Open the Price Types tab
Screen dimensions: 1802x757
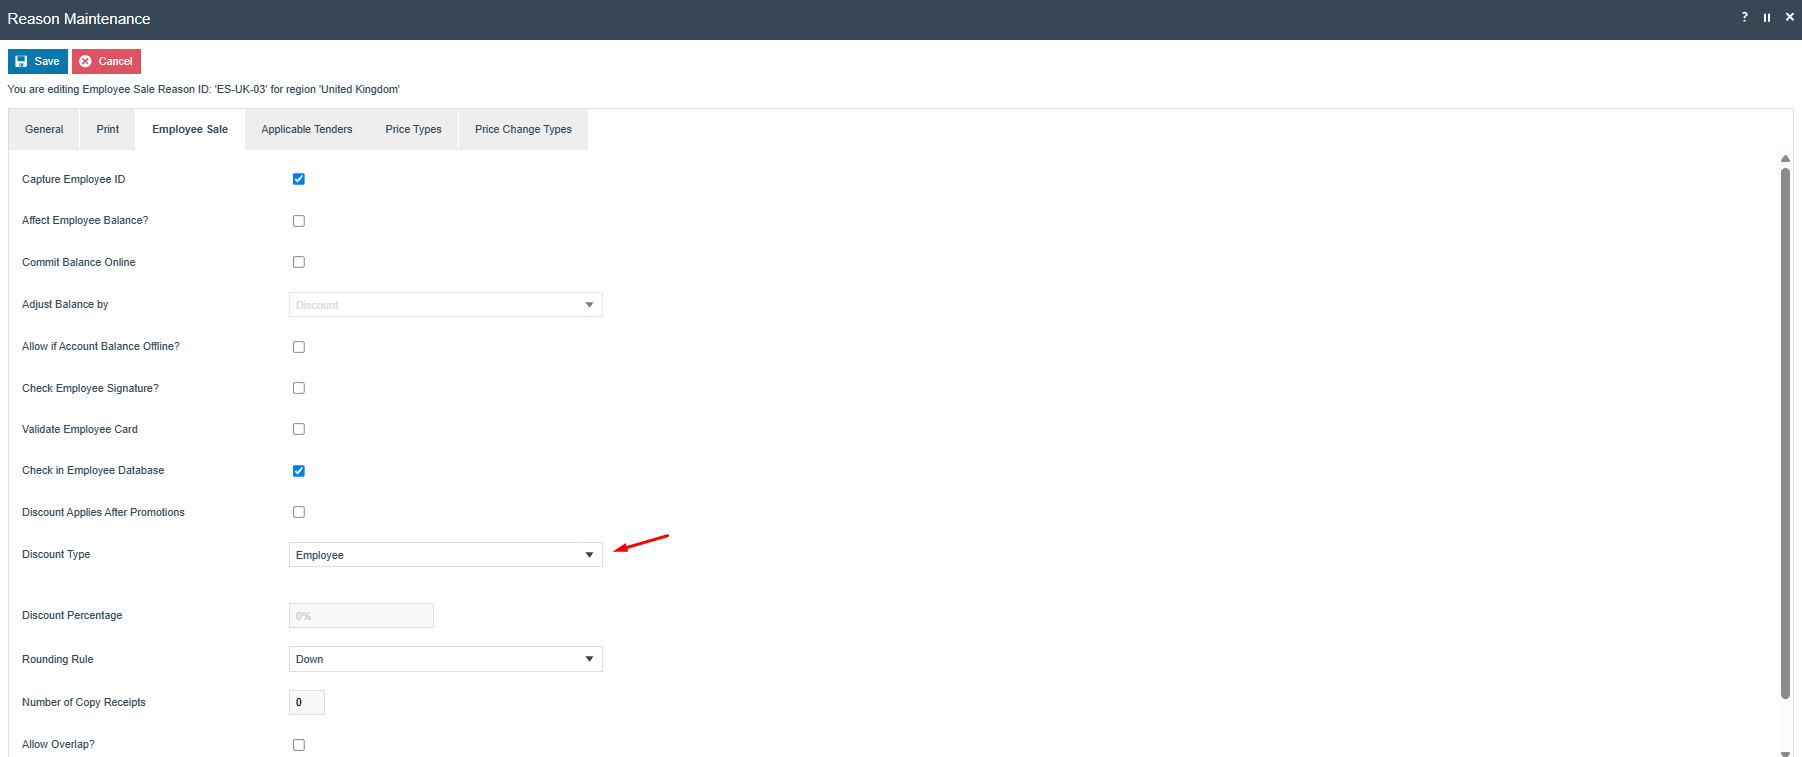pyautogui.click(x=413, y=129)
